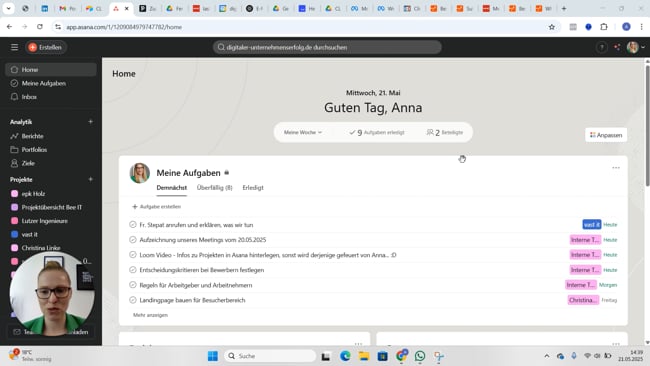Screen dimensions: 650x366
Task: Toggle the Asana sidebar hamburger menu
Action: (x=15, y=47)
